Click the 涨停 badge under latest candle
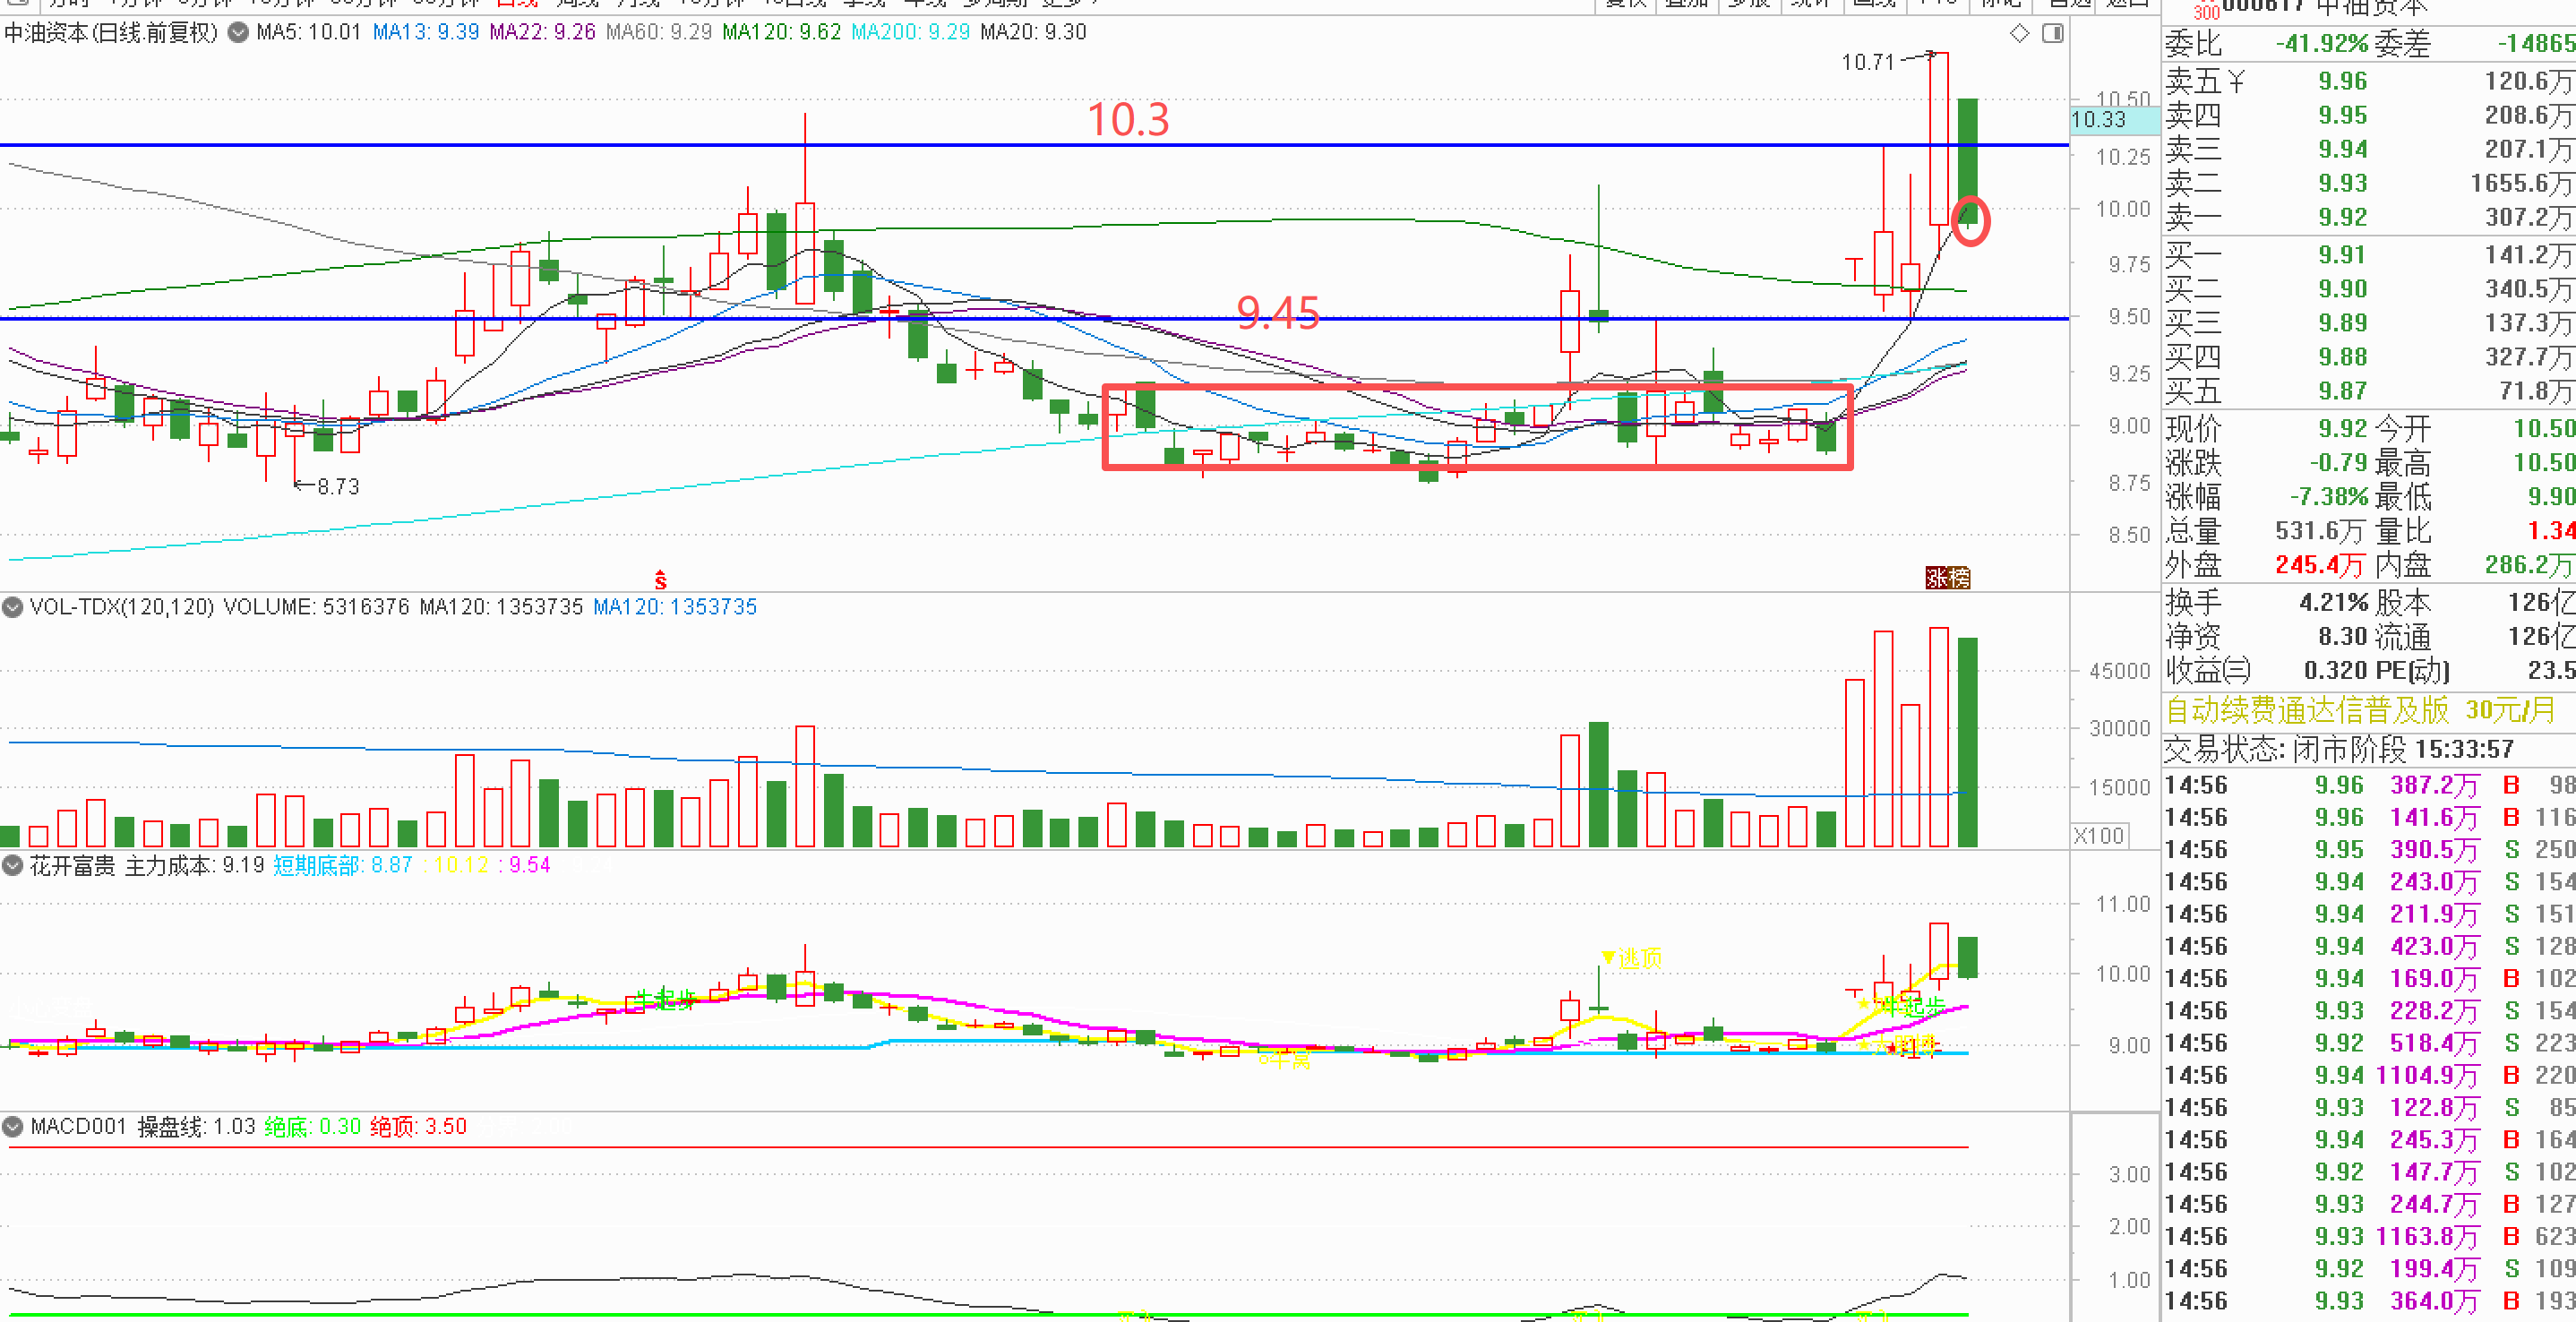Screen dimensions: 2576x1322 click(x=1947, y=578)
